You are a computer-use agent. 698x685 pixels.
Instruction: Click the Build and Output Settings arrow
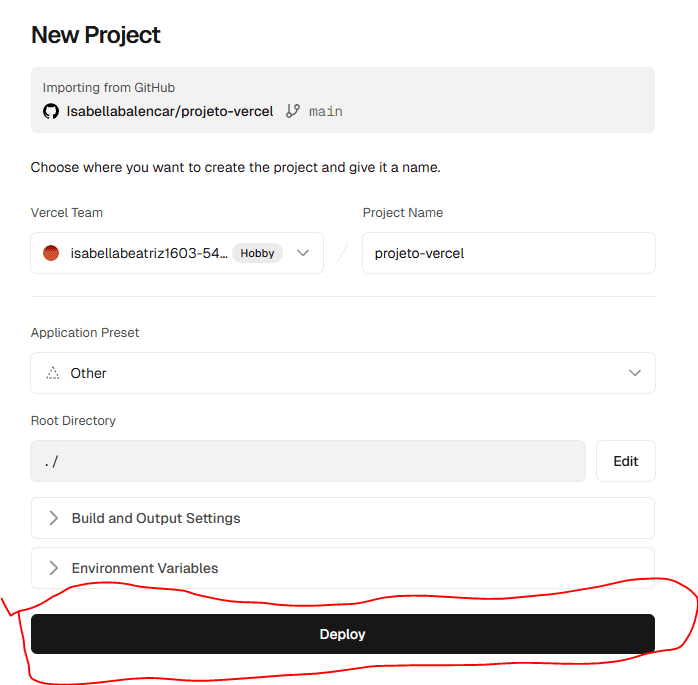[54, 518]
